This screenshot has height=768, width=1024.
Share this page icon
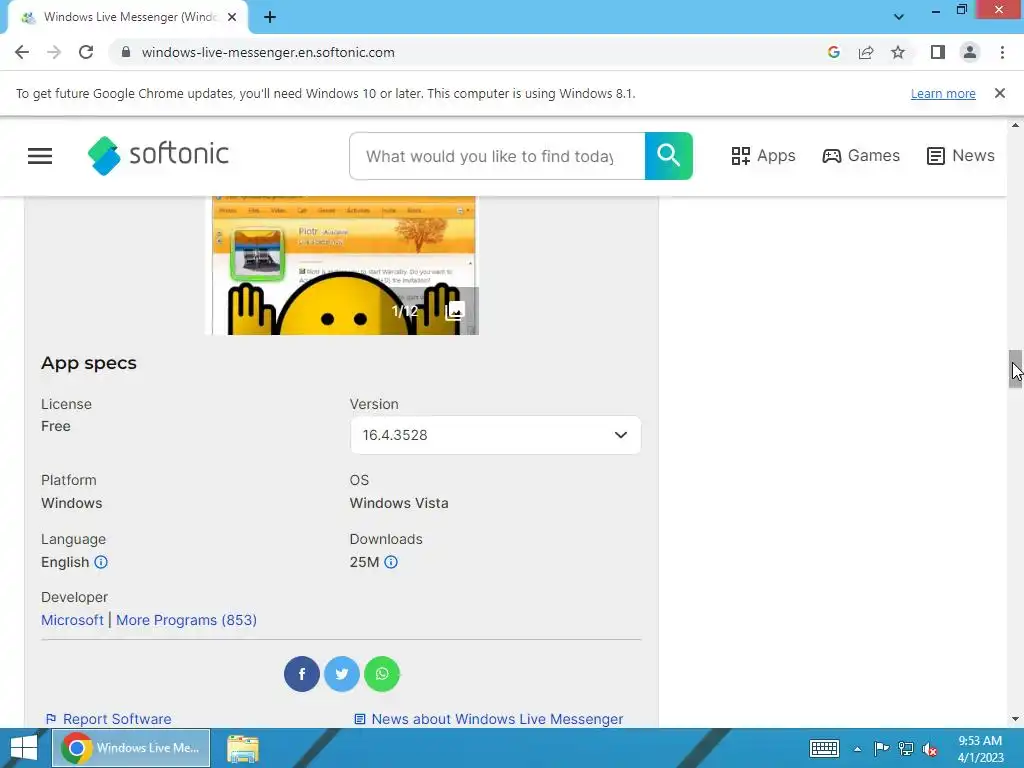click(x=866, y=52)
